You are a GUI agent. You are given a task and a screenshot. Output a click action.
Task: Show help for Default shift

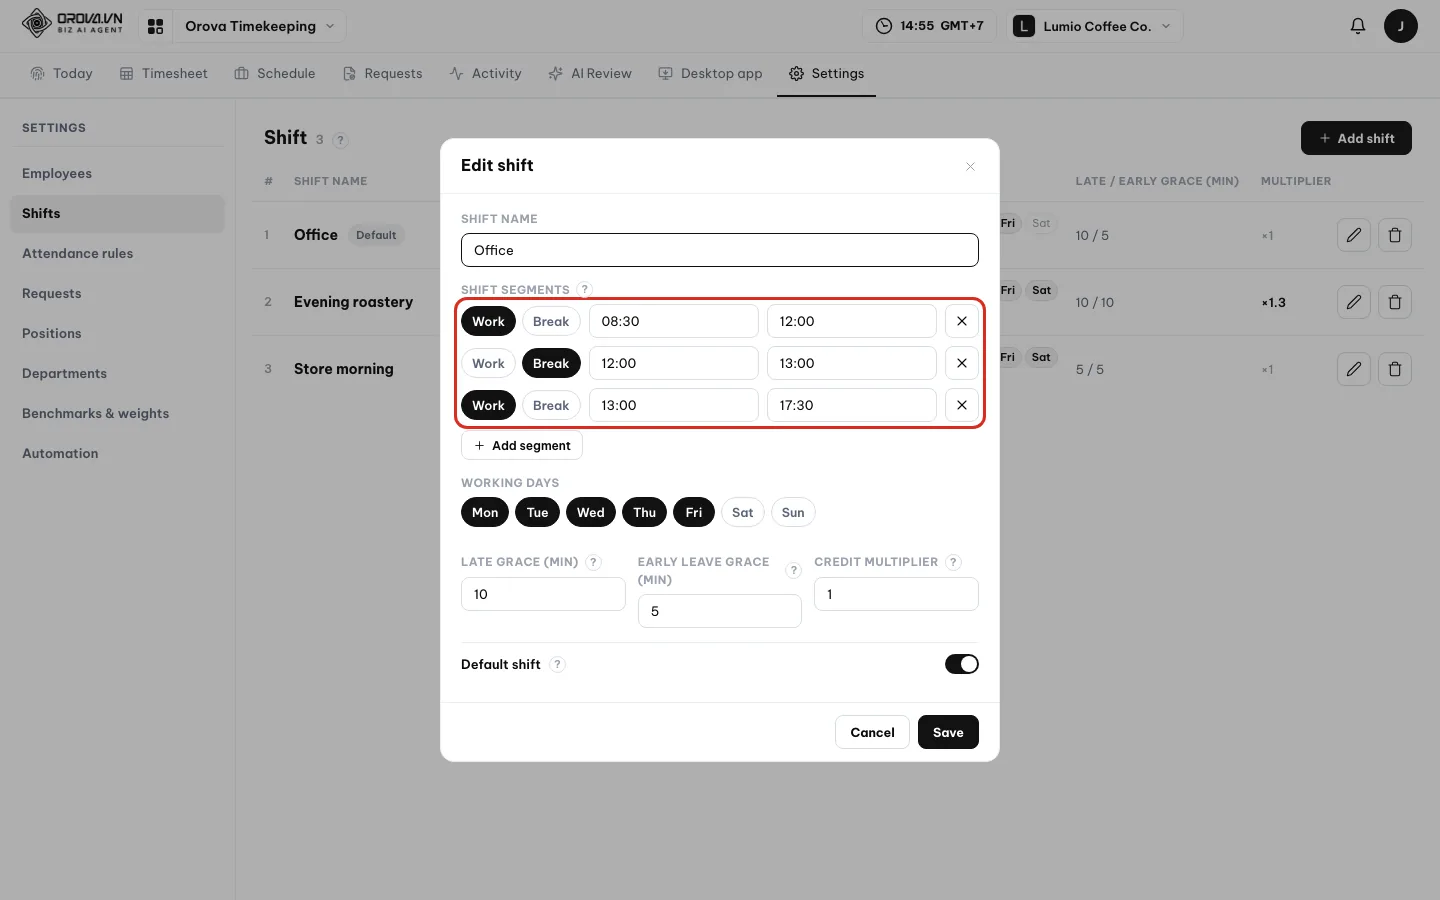(557, 664)
